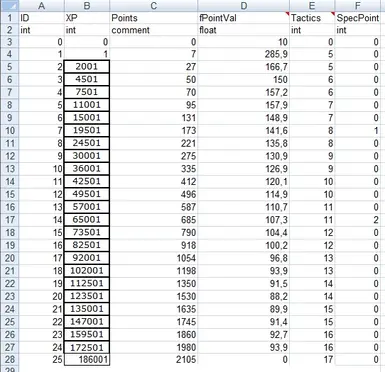Screen dimensions: 385x372
Task: Select column D header
Action: (244, 6)
